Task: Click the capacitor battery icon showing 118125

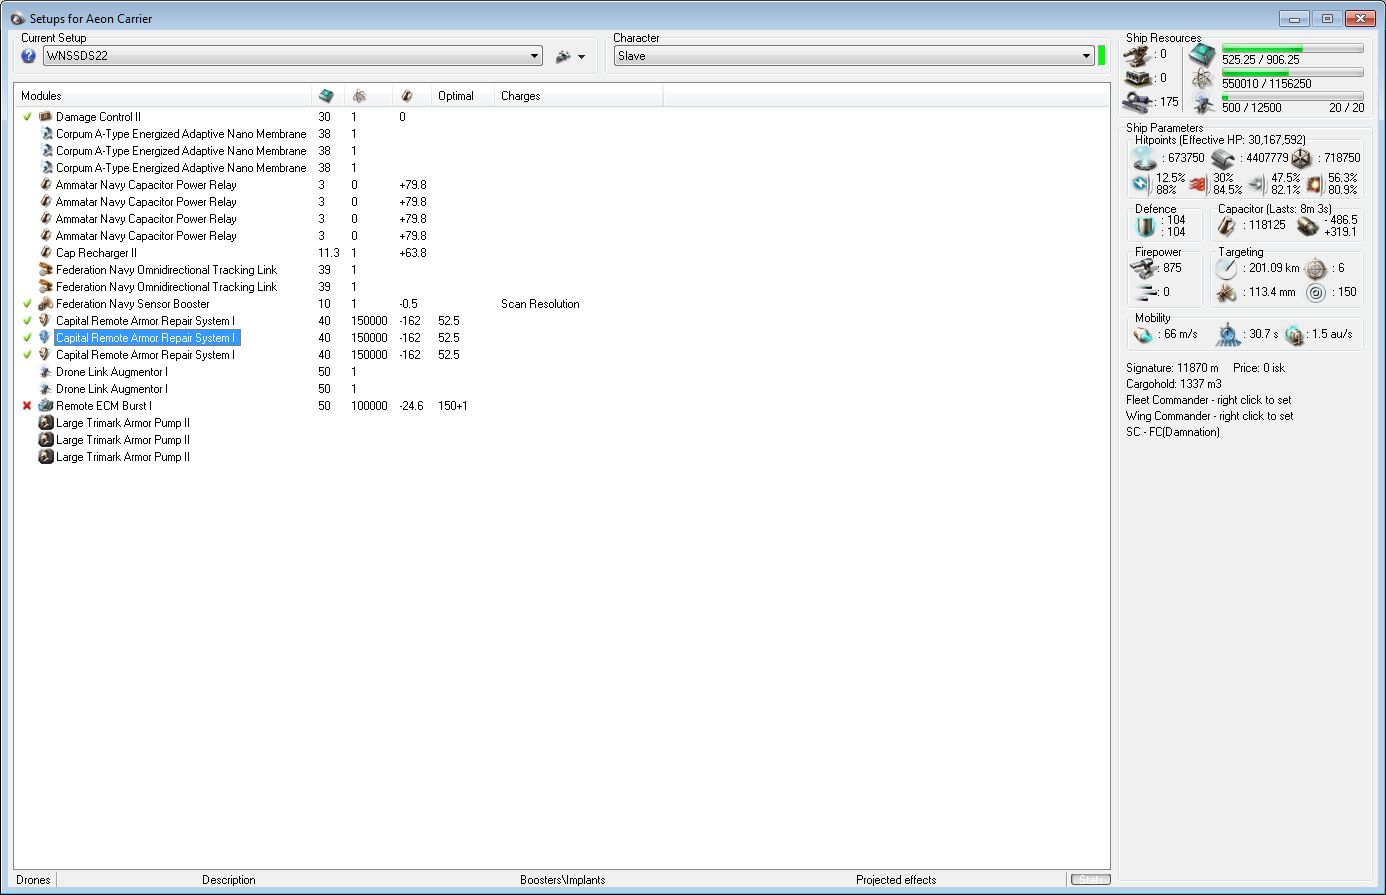Action: pos(1227,226)
